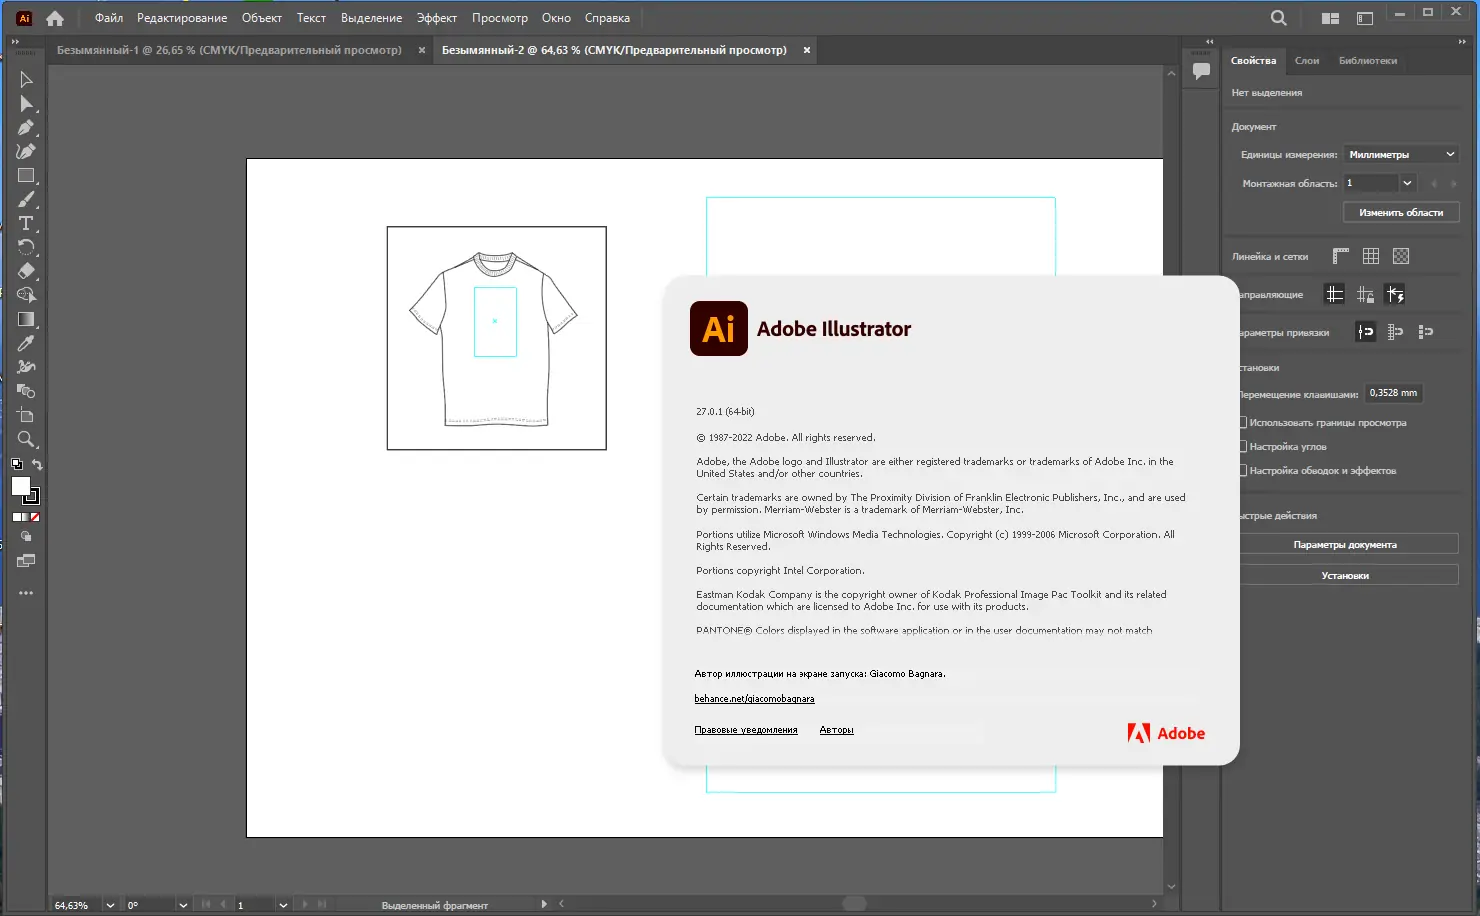Enable 'Настройка углов' checkbox
This screenshot has width=1480, height=916.
click(1243, 447)
